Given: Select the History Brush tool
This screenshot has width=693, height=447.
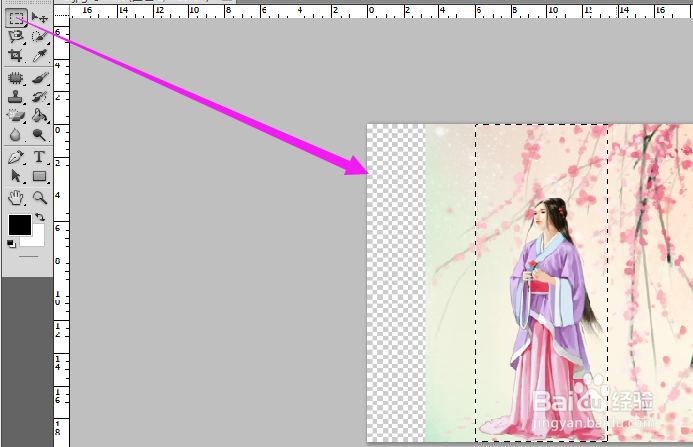Looking at the screenshot, I should [40, 97].
